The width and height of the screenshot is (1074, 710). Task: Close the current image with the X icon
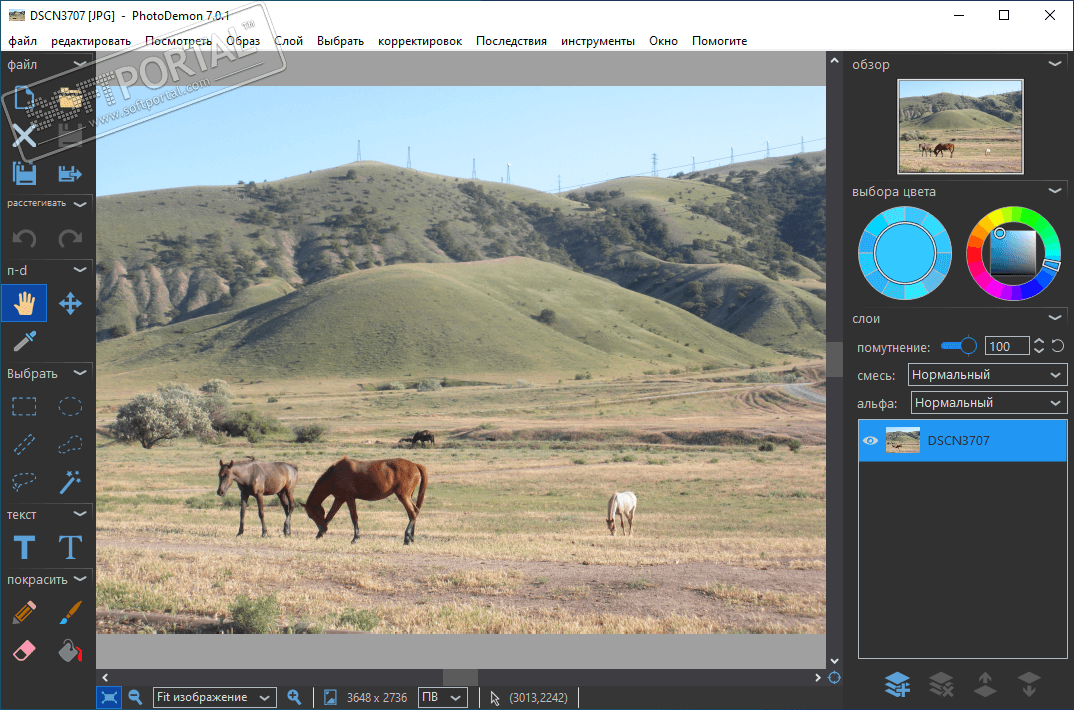coord(24,136)
